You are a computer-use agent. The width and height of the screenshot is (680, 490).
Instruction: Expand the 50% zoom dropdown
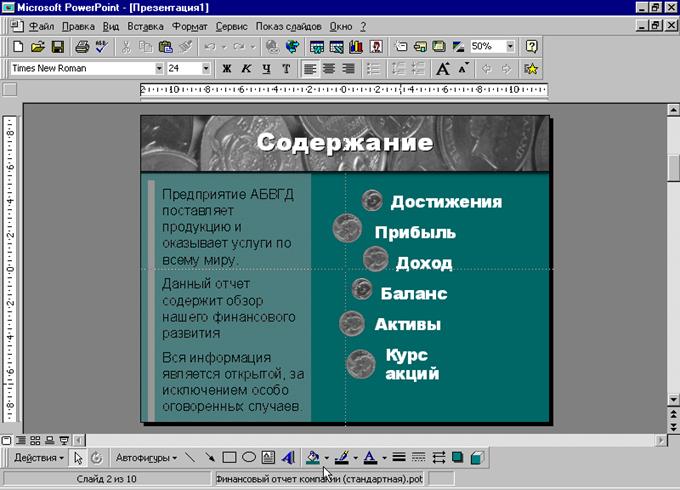click(510, 46)
